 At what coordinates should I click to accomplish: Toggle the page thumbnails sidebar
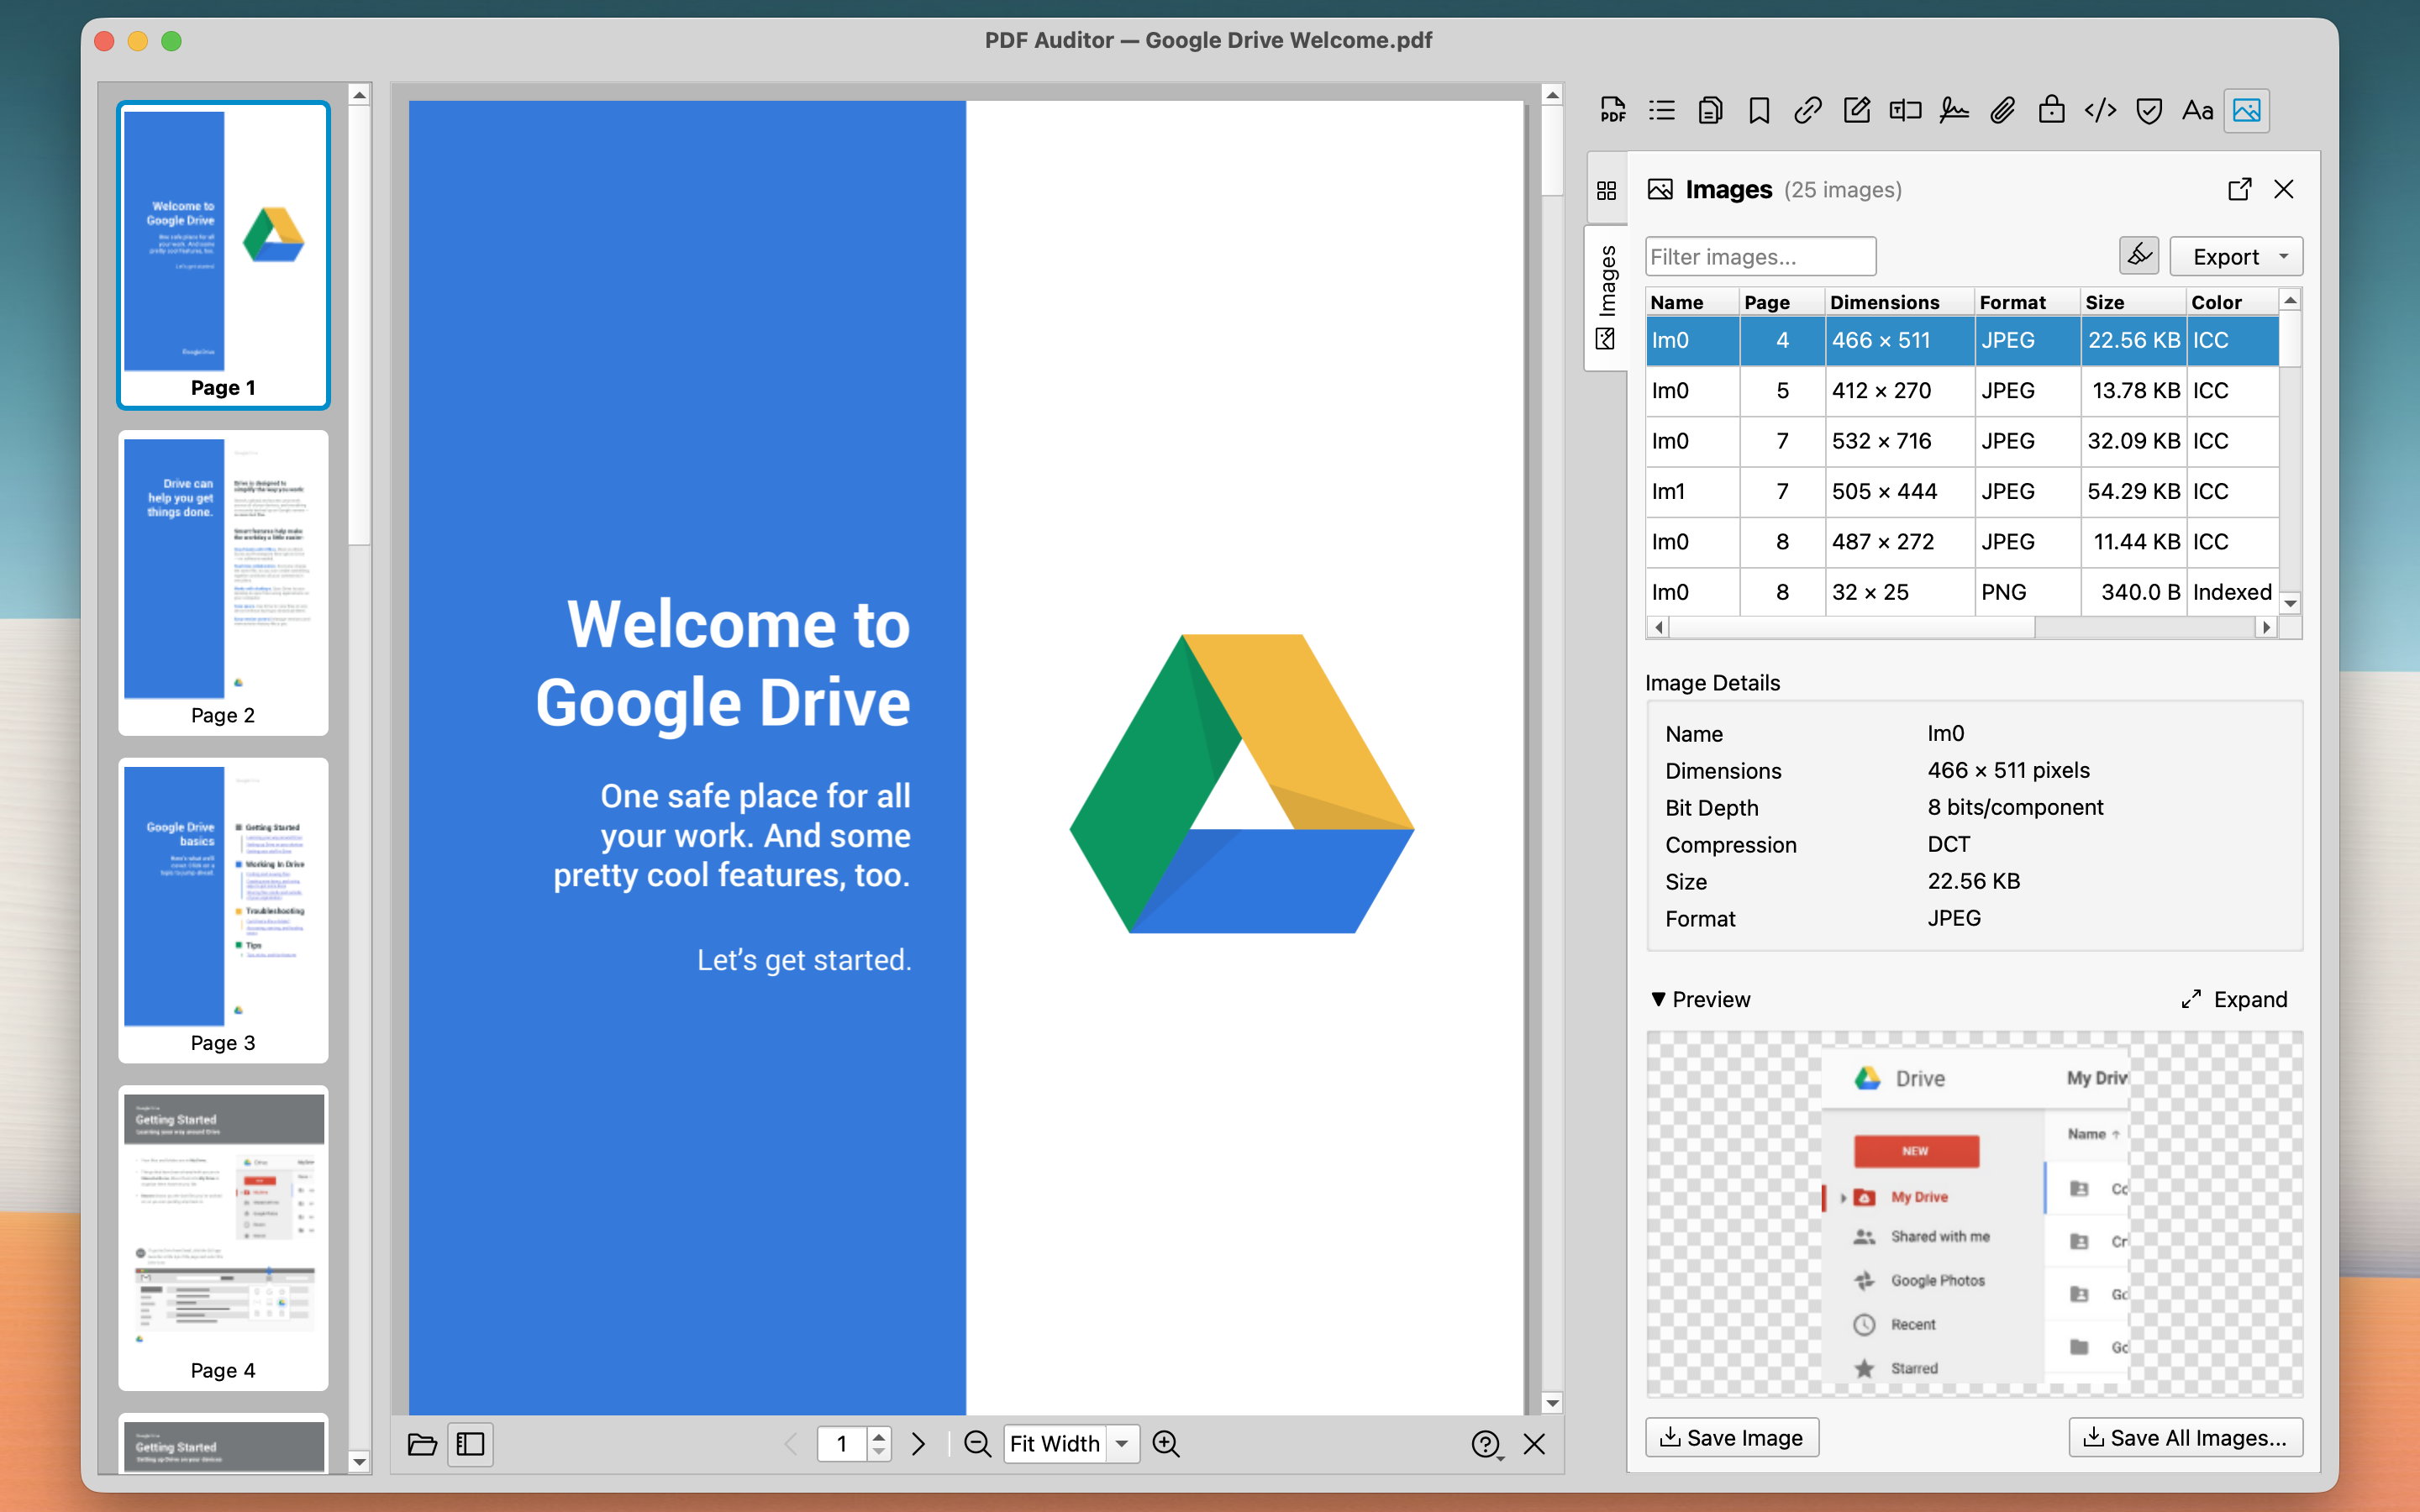point(469,1444)
